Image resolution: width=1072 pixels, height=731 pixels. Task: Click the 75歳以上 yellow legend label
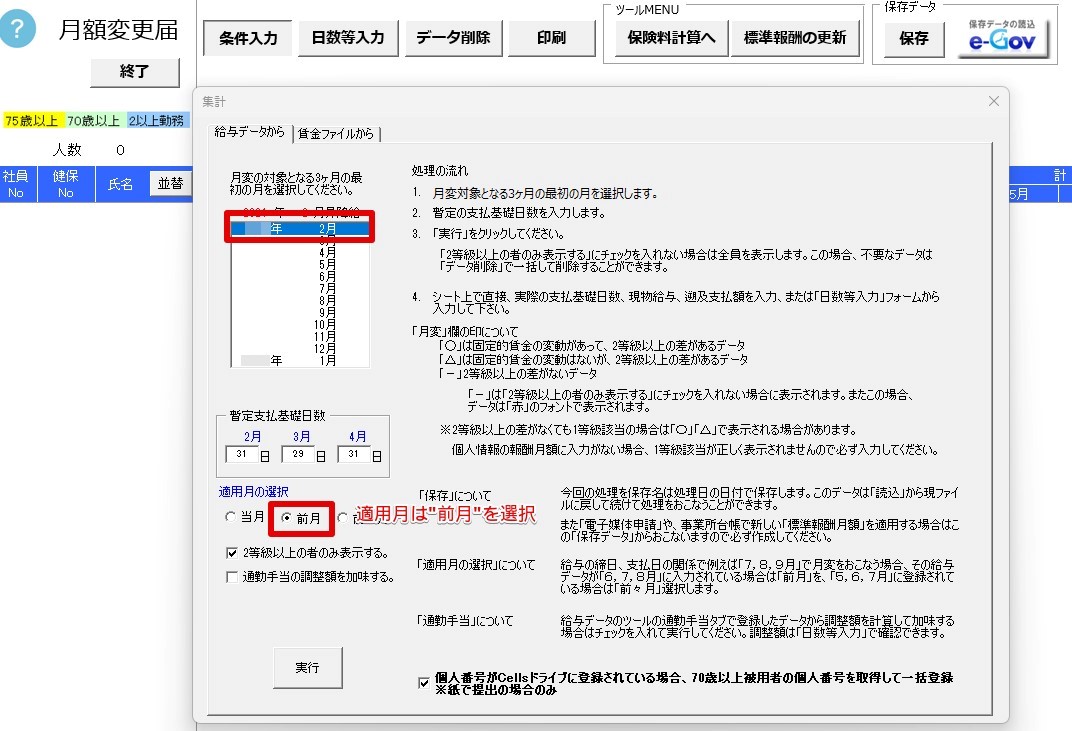point(32,121)
